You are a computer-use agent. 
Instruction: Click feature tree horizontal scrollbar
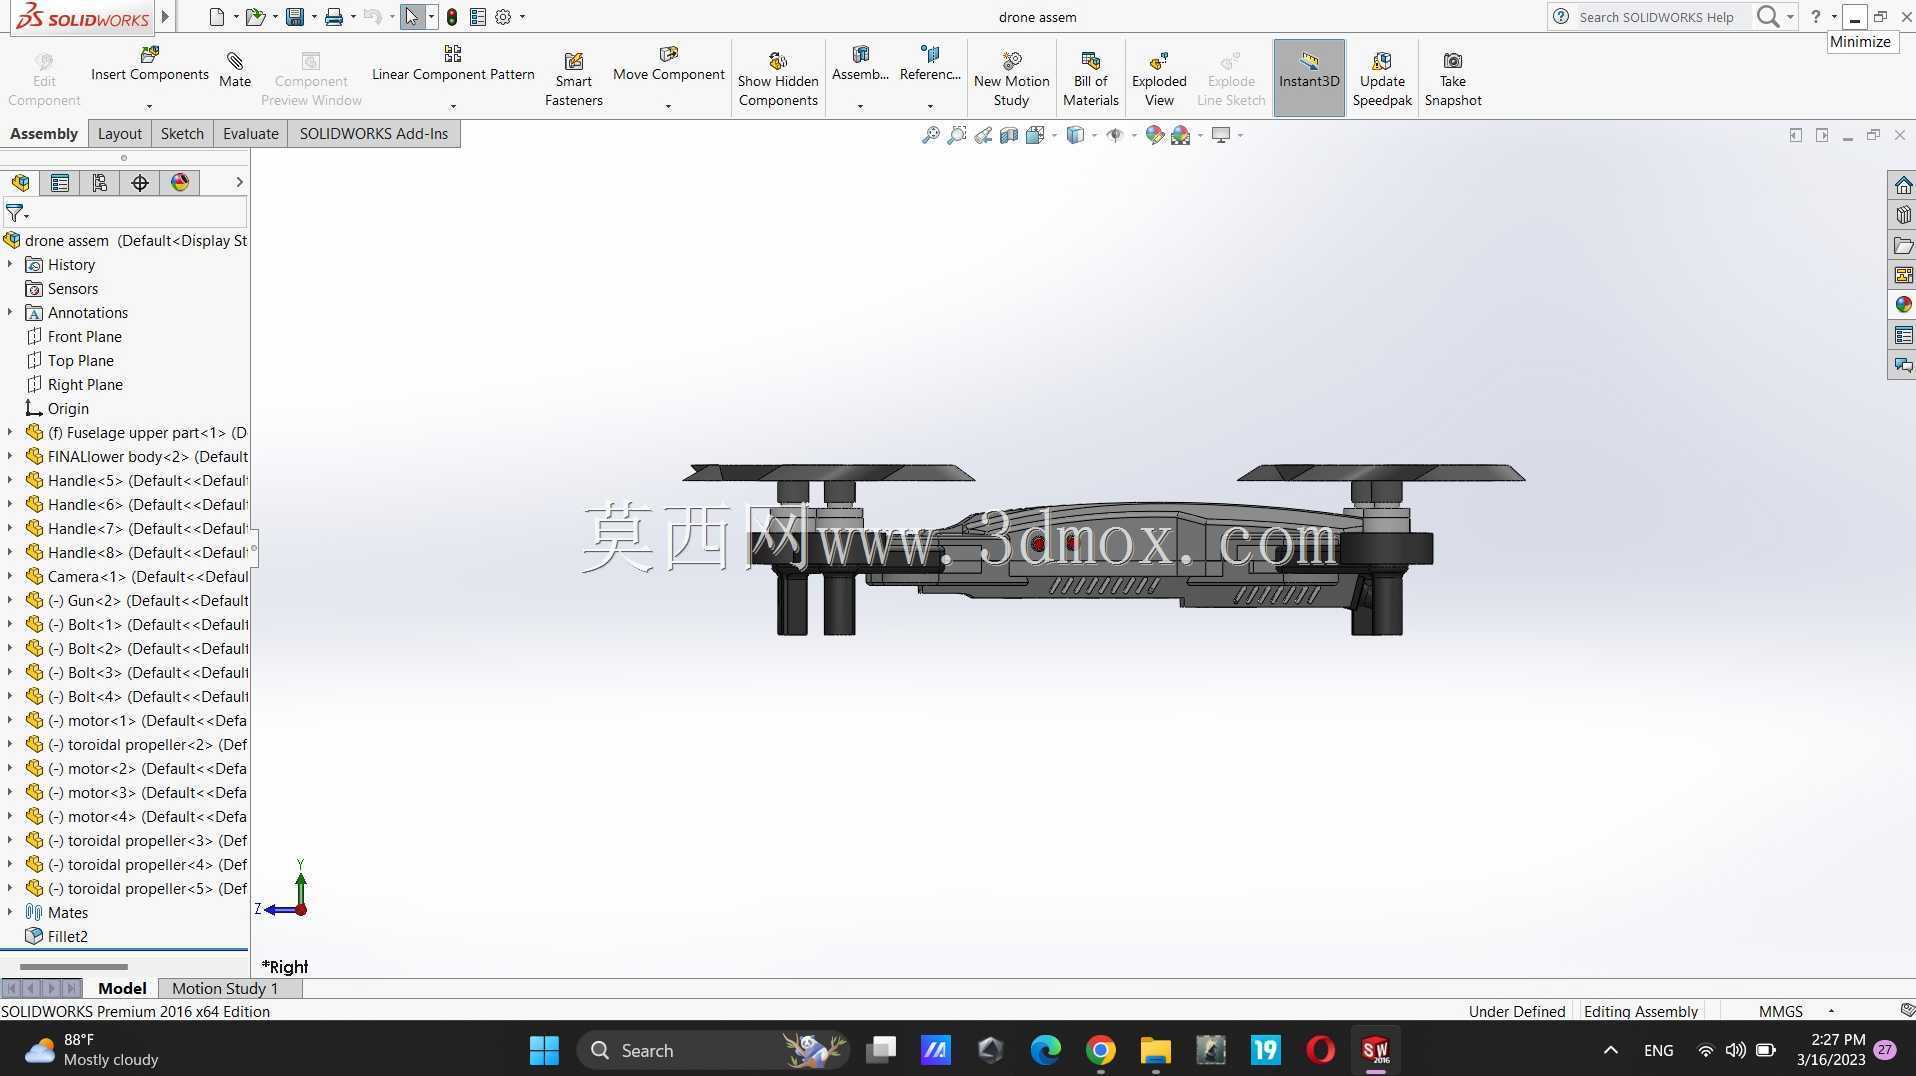pyautogui.click(x=74, y=966)
